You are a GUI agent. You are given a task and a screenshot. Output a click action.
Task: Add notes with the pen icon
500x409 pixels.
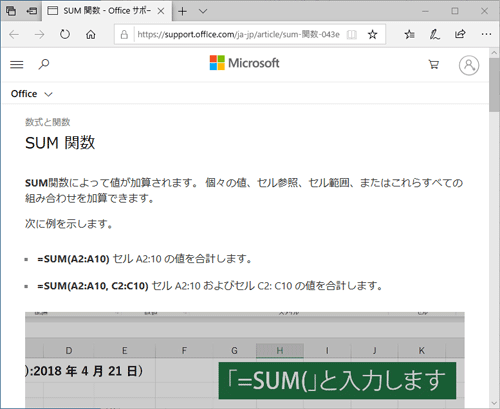click(x=435, y=34)
